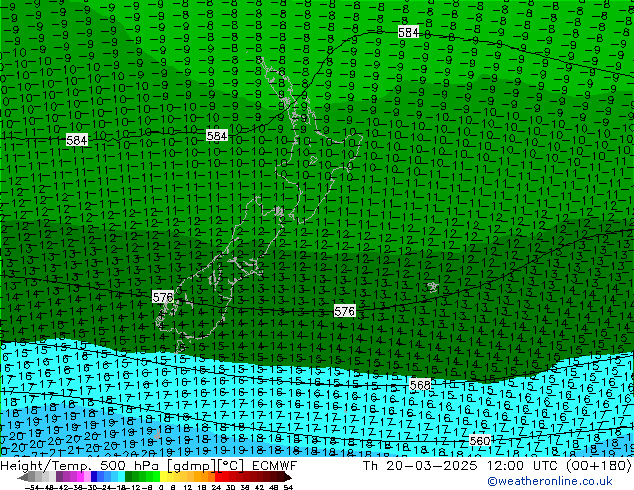Open the weatheronline.co.uk copyright link

point(566,481)
